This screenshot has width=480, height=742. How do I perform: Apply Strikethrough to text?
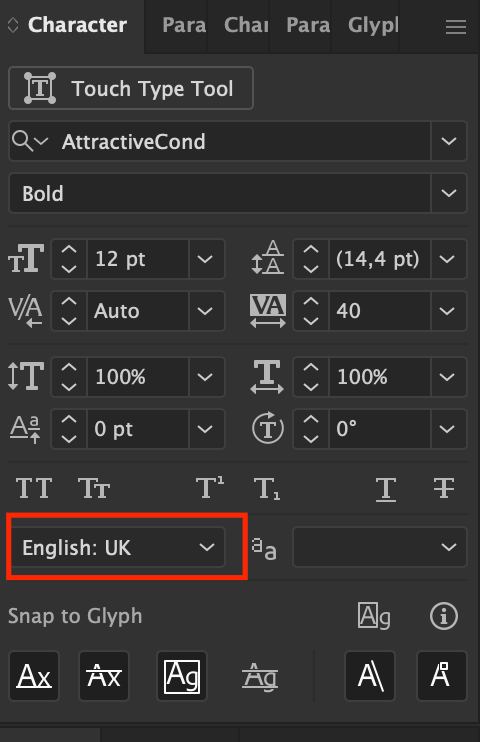pyautogui.click(x=444, y=488)
